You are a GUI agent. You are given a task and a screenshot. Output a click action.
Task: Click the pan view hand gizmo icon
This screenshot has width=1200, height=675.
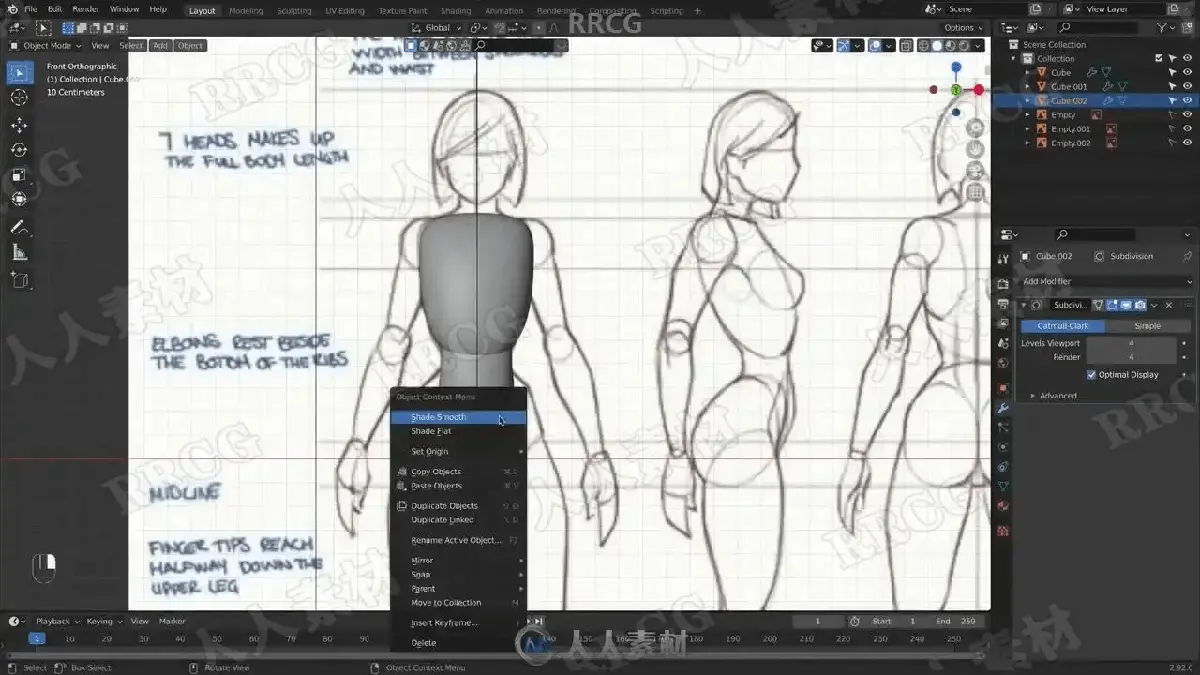tap(975, 150)
